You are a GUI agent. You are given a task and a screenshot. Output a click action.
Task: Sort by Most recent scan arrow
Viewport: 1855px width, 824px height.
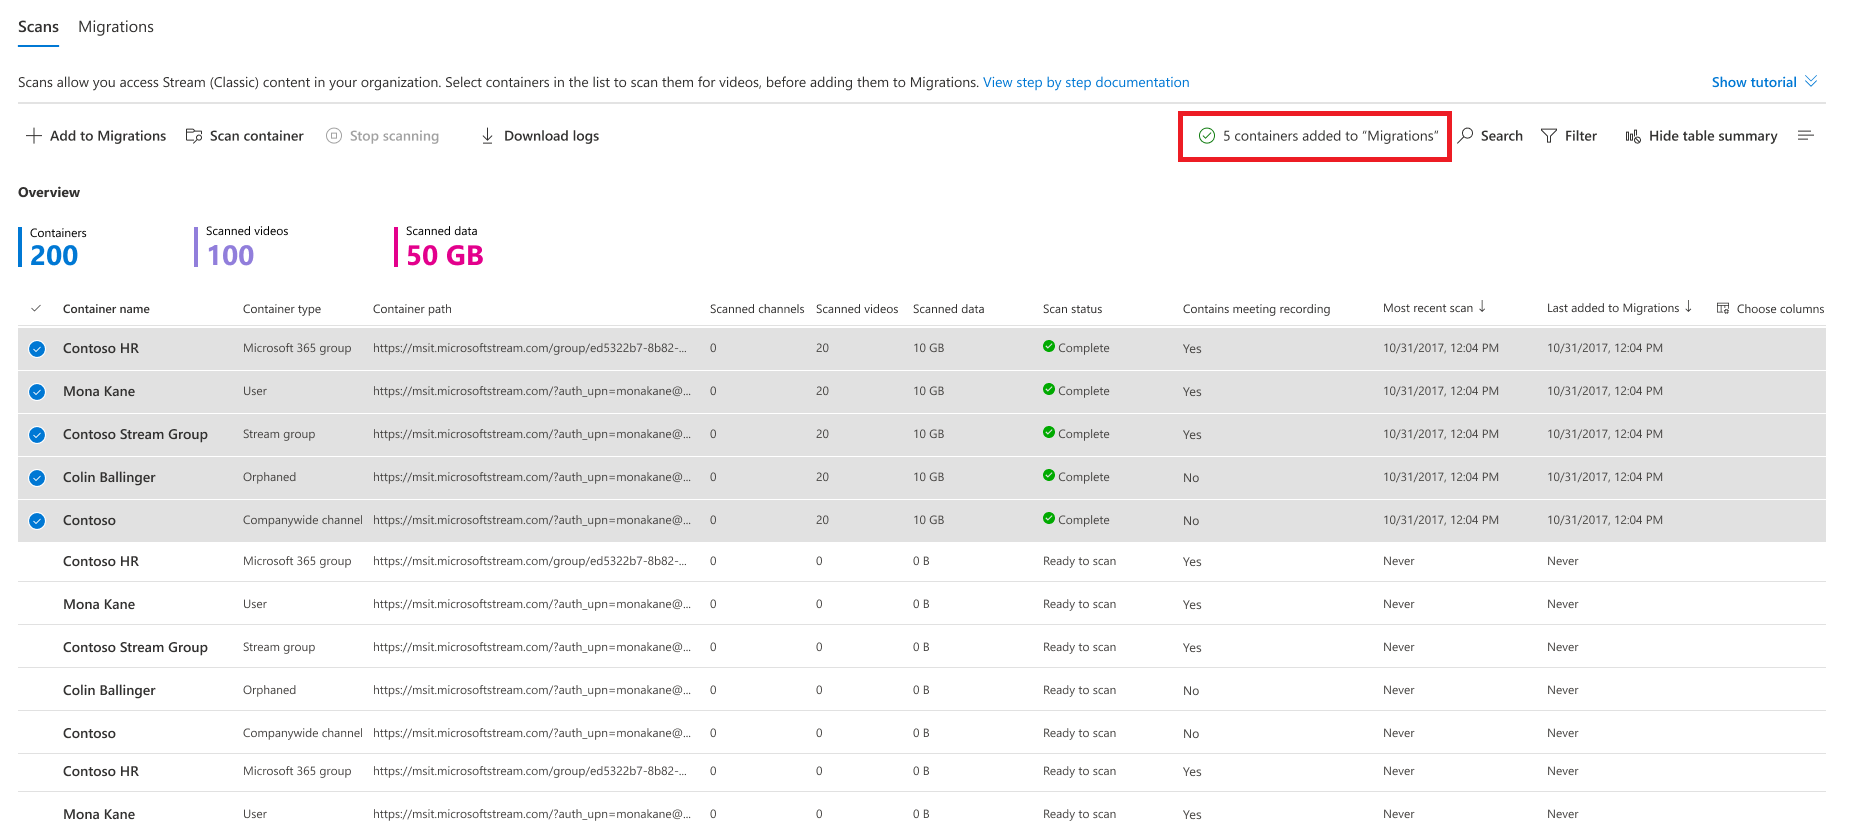click(1482, 307)
